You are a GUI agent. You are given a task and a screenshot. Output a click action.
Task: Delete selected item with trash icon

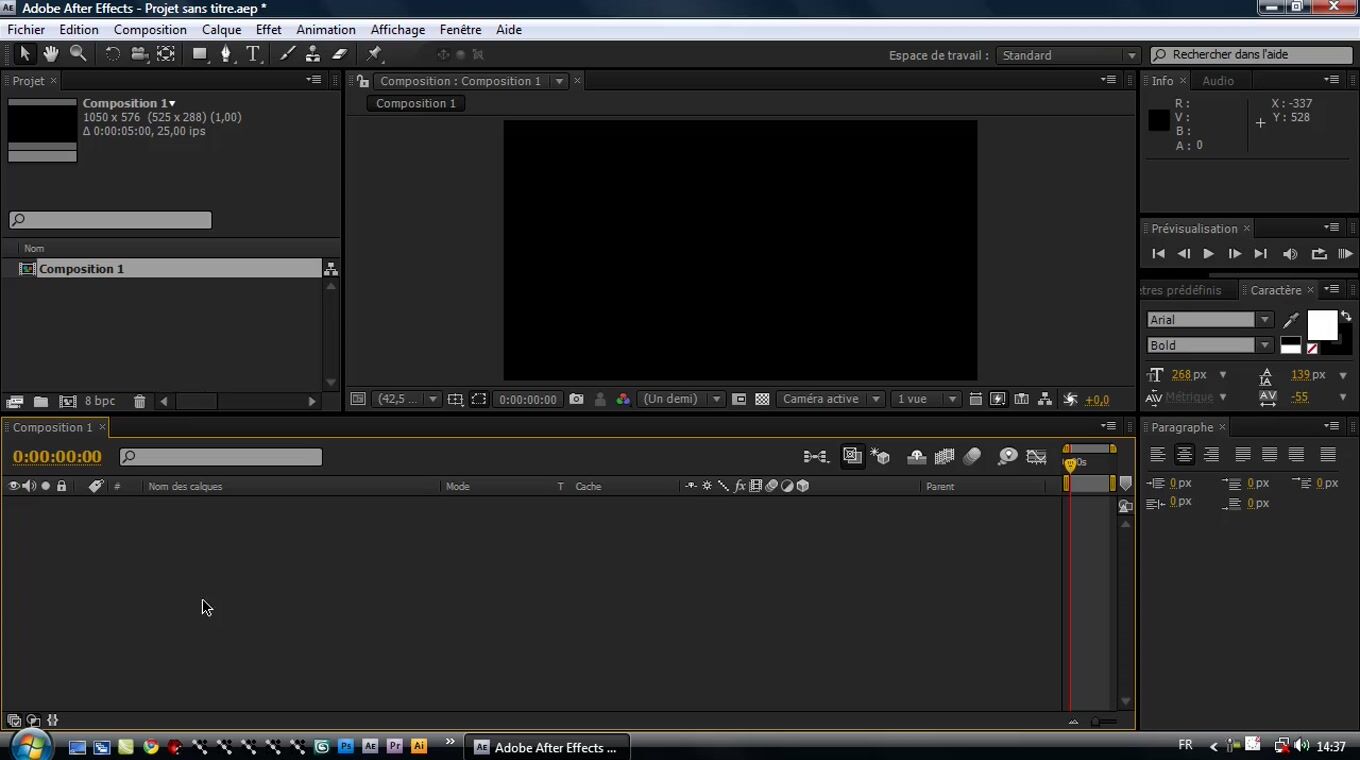(x=140, y=401)
